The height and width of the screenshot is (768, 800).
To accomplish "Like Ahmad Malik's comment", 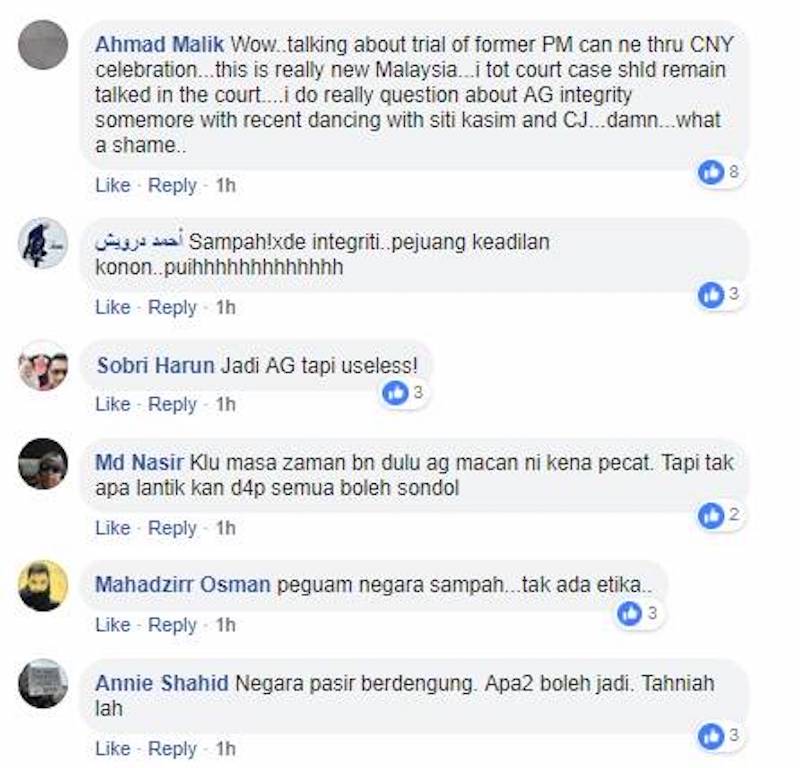I will (x=113, y=185).
